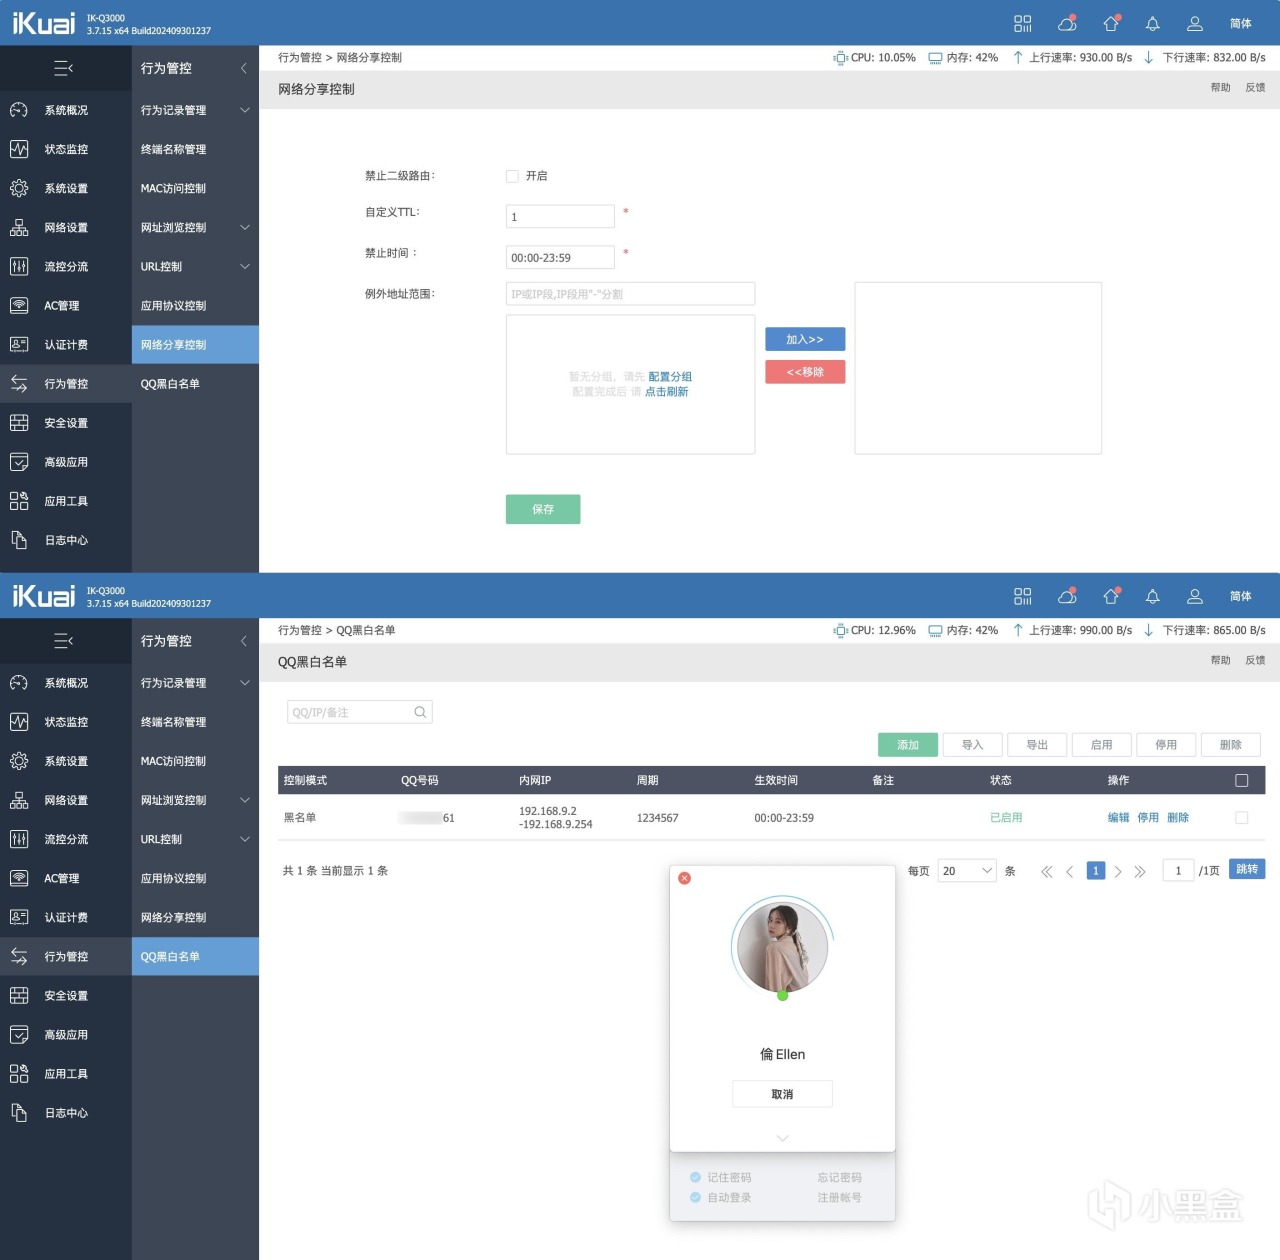Open the 每页 20 items-per-page dropdown
1280x1260 pixels.
[967, 871]
